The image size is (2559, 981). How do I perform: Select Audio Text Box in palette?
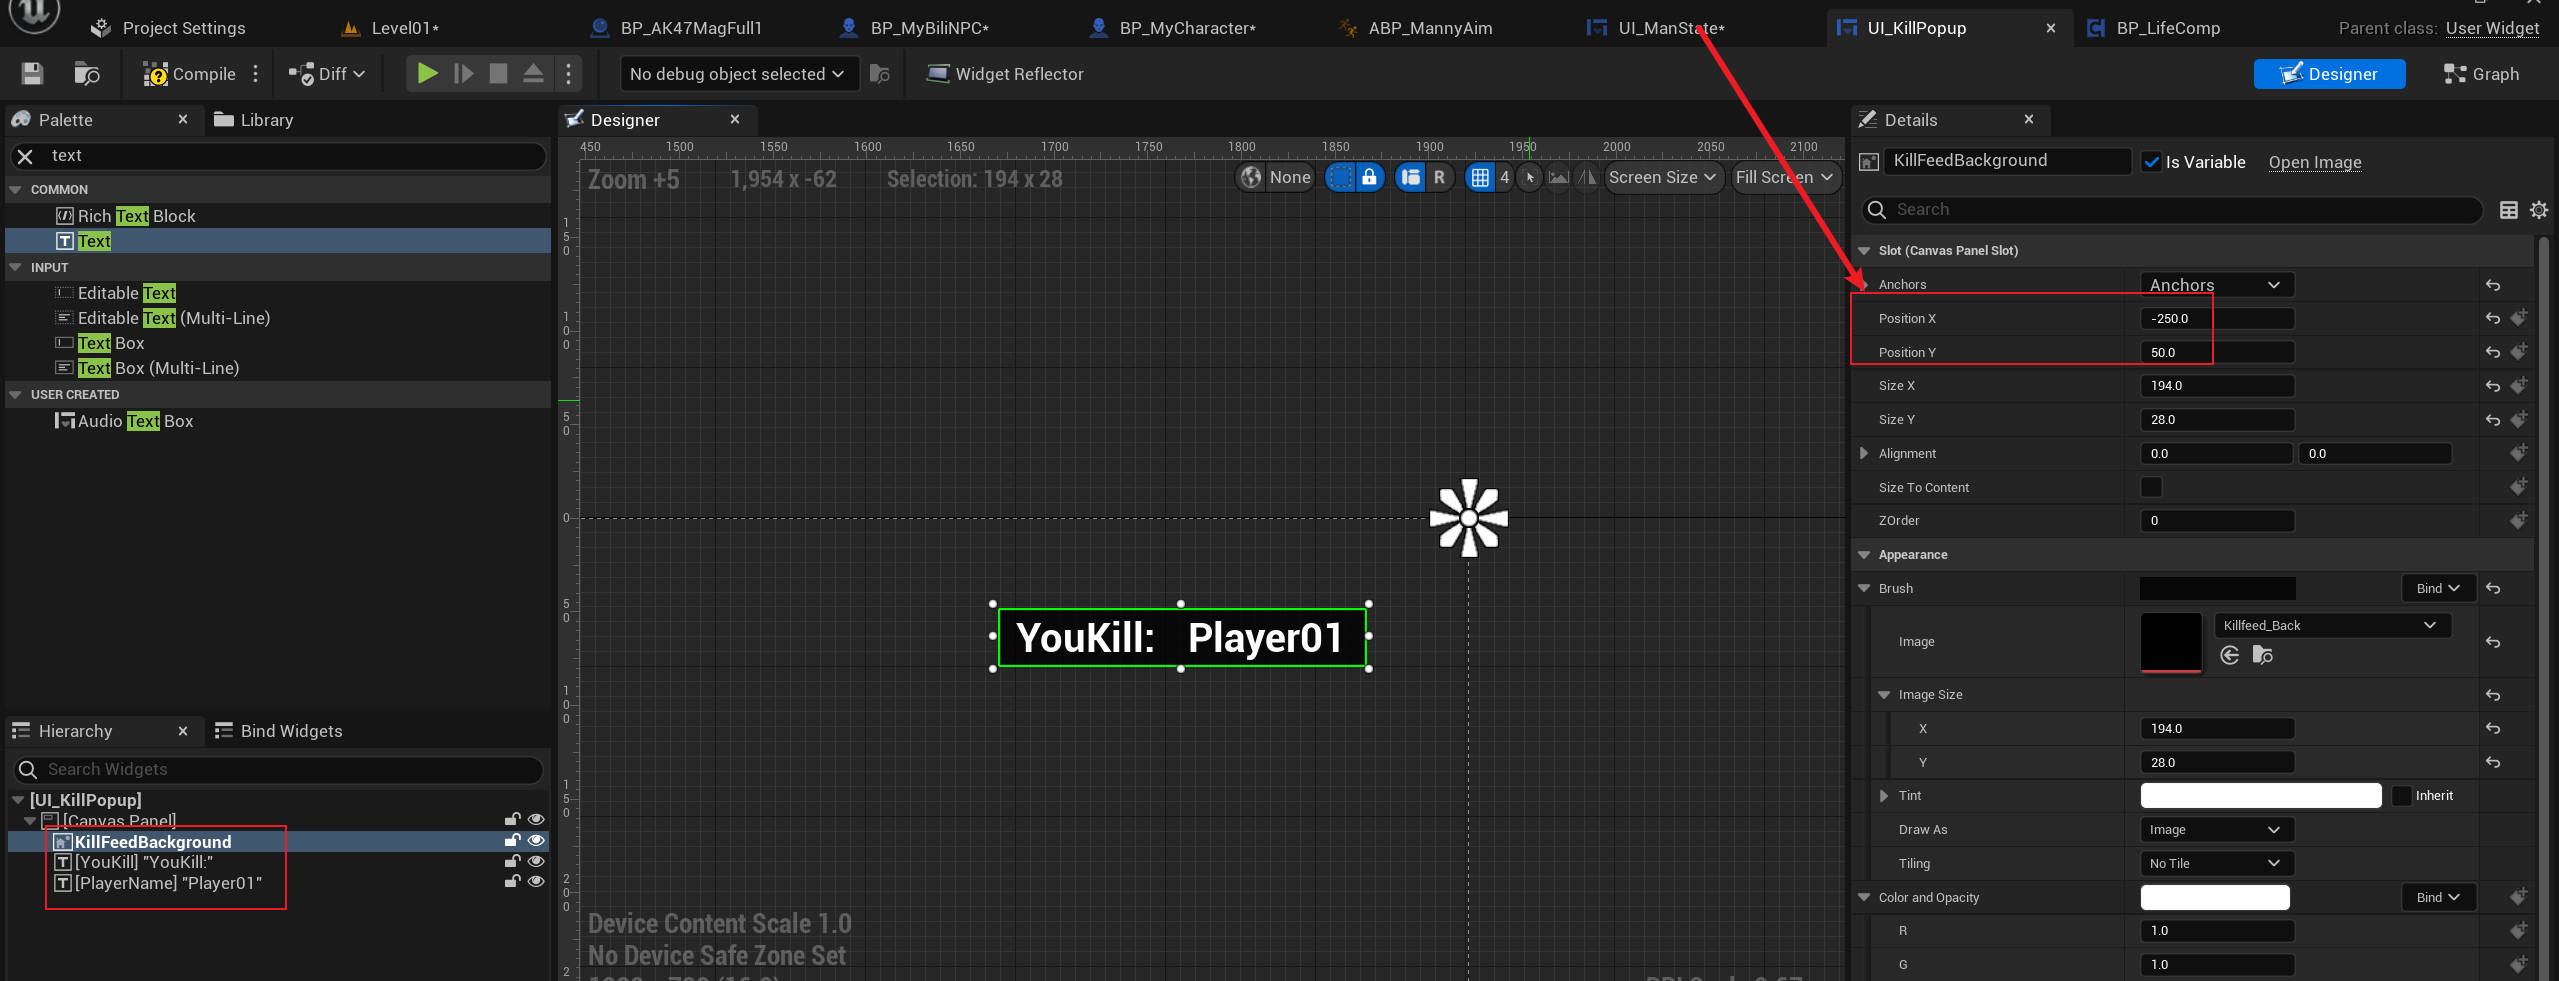click(x=124, y=421)
